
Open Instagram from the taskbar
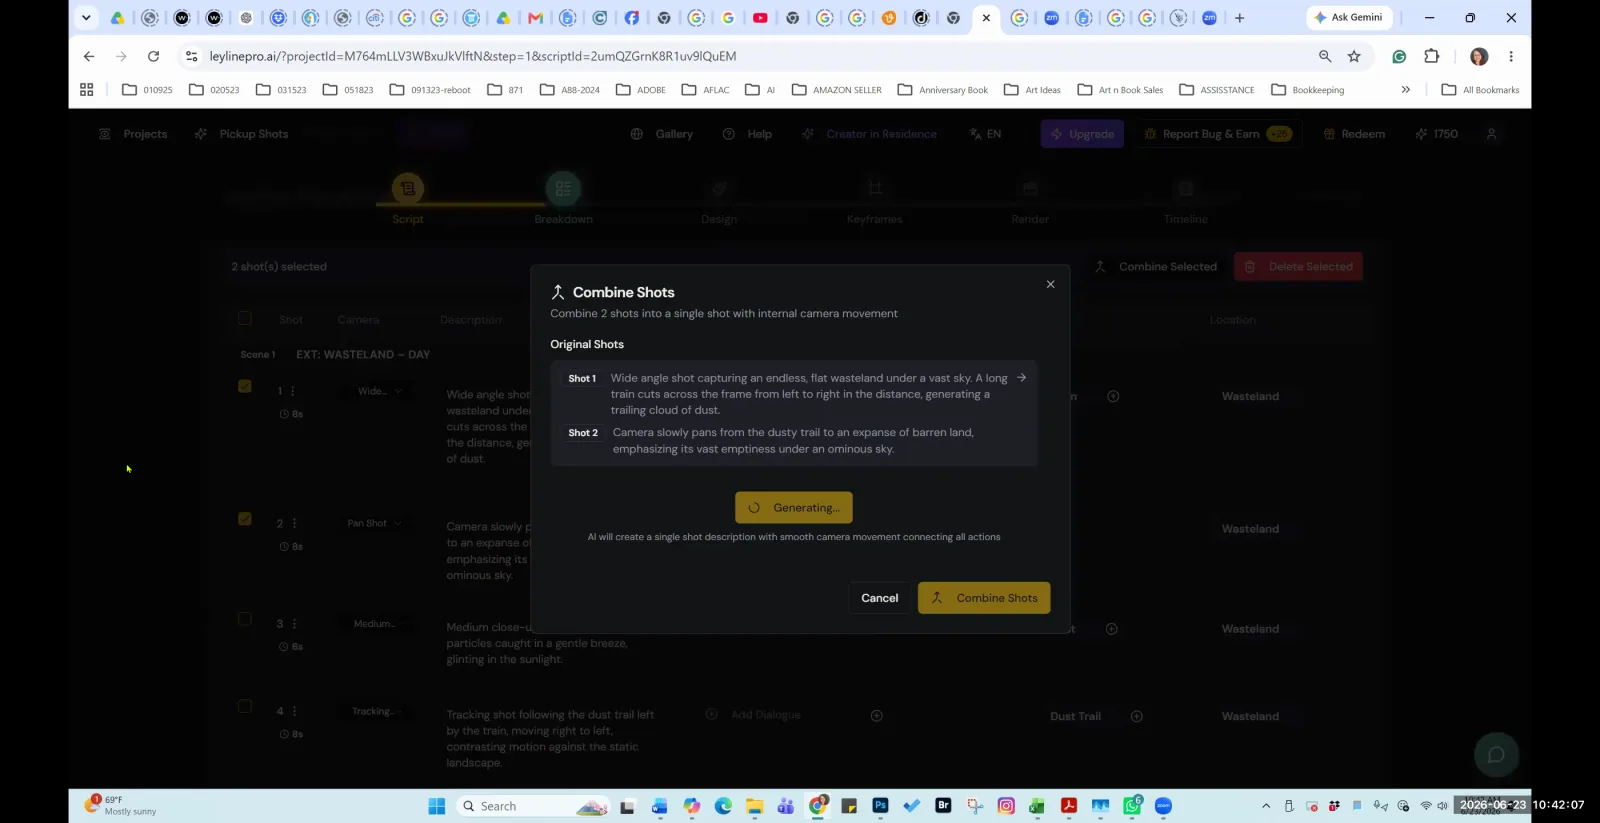(1006, 805)
